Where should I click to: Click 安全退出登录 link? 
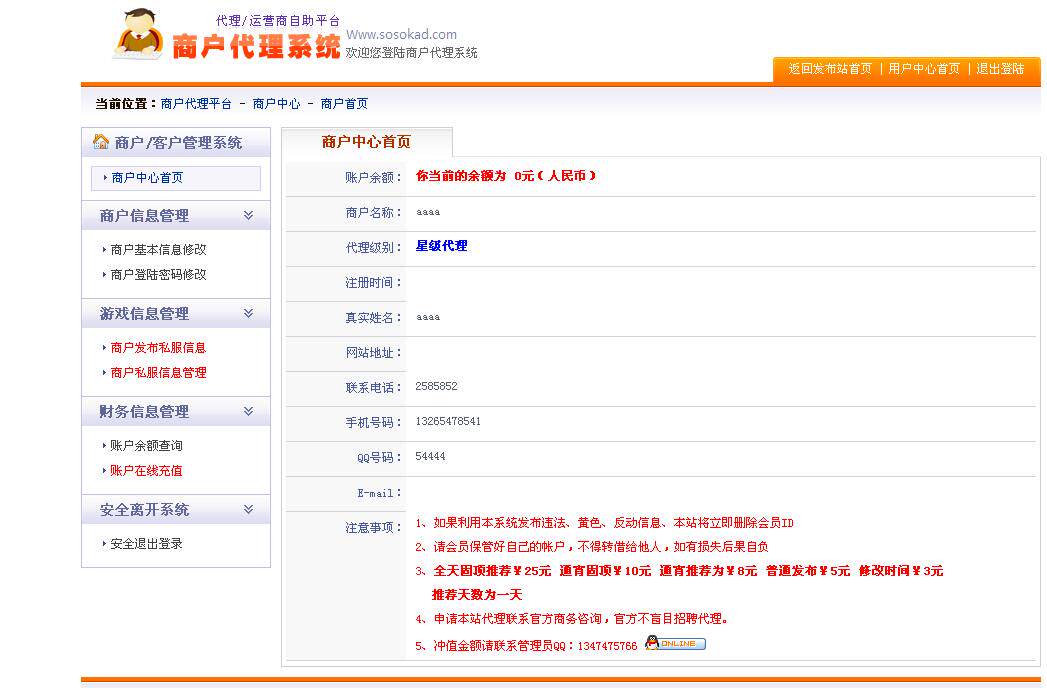(146, 544)
